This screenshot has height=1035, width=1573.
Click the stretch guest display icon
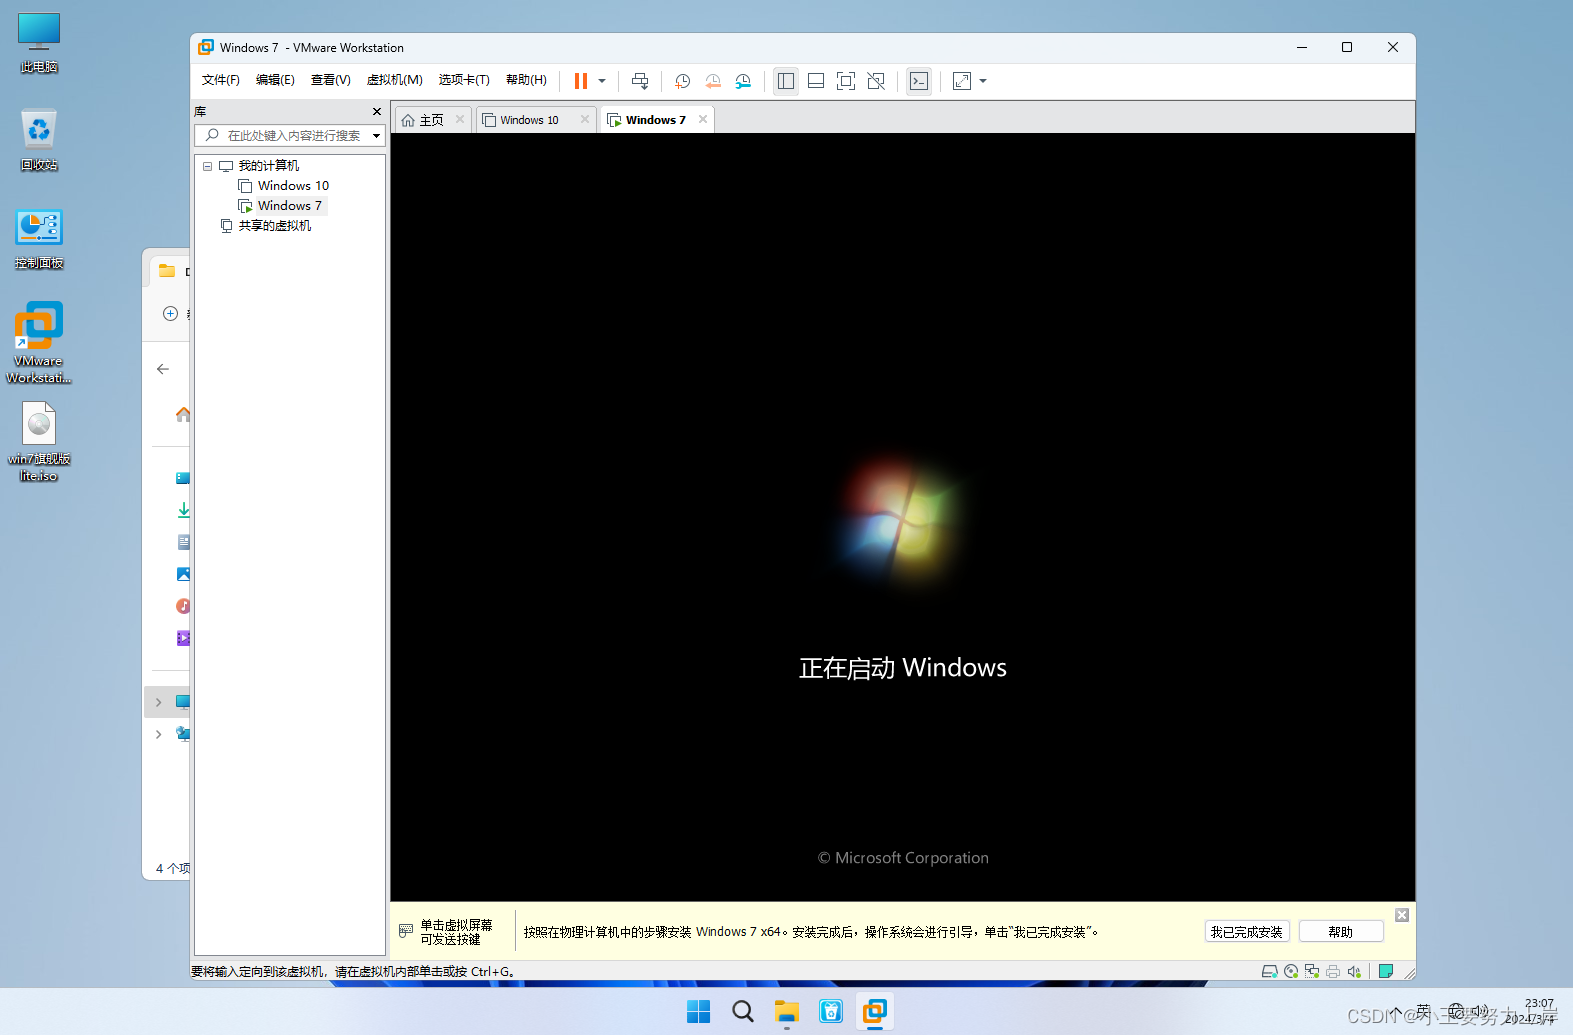pyautogui.click(x=962, y=81)
